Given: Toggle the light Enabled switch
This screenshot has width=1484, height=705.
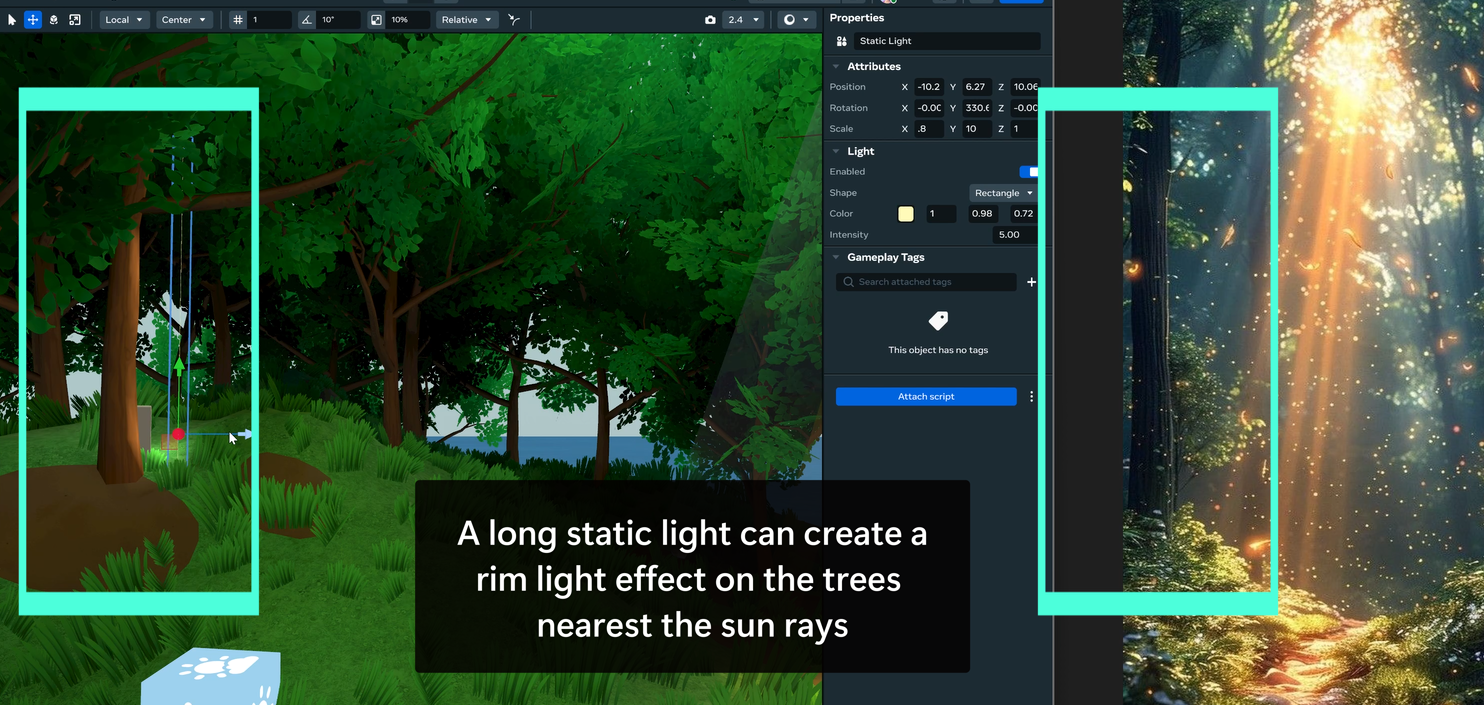Looking at the screenshot, I should (1028, 172).
